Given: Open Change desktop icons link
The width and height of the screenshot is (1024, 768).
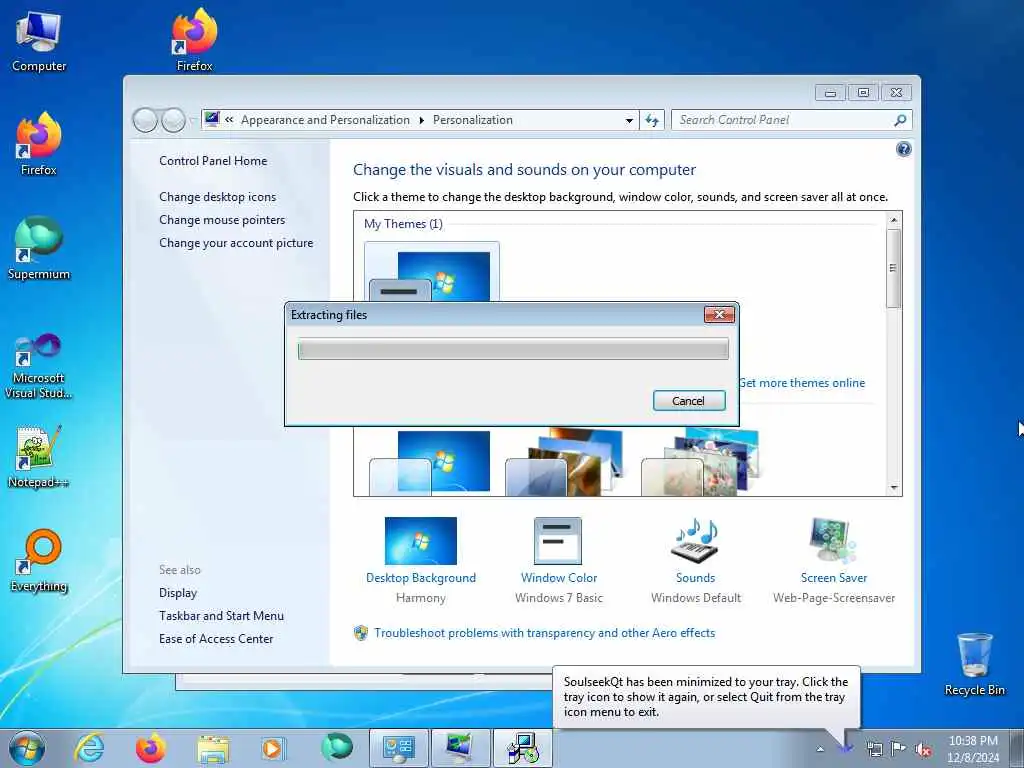Looking at the screenshot, I should click(x=217, y=197).
